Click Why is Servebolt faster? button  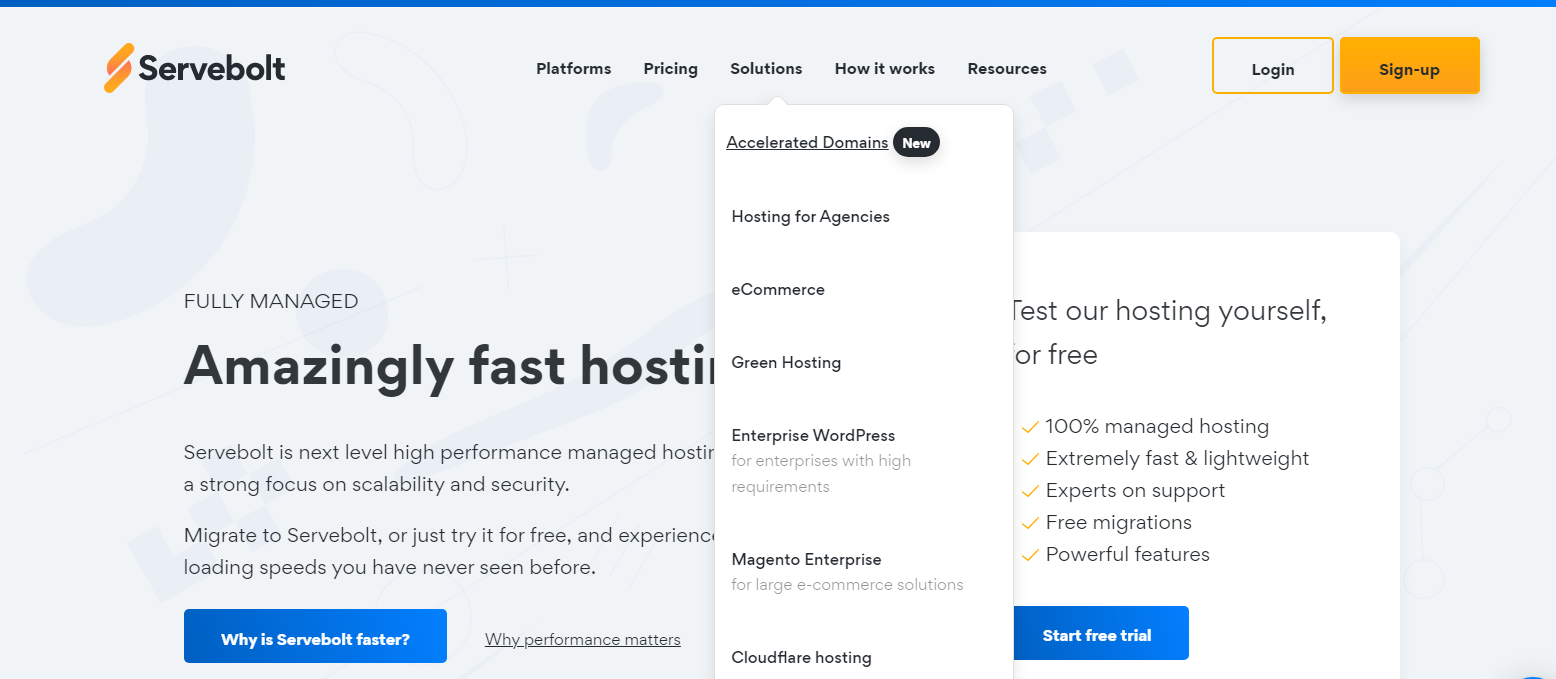coord(315,636)
